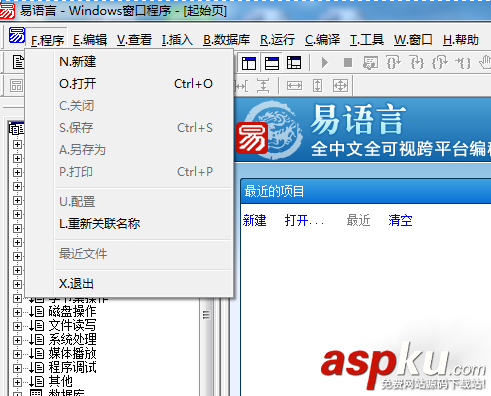This screenshot has height=396, width=491.
Task: Select 磁盘操作 in the command tree
Action: 72,312
